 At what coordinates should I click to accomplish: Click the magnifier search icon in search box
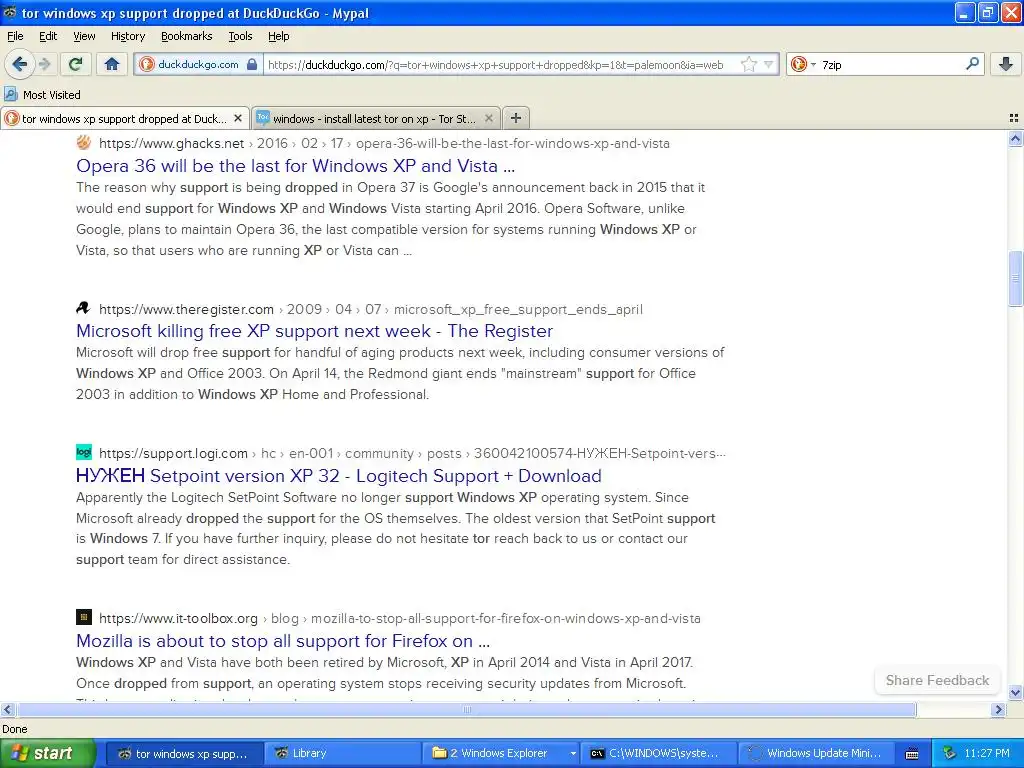point(972,64)
